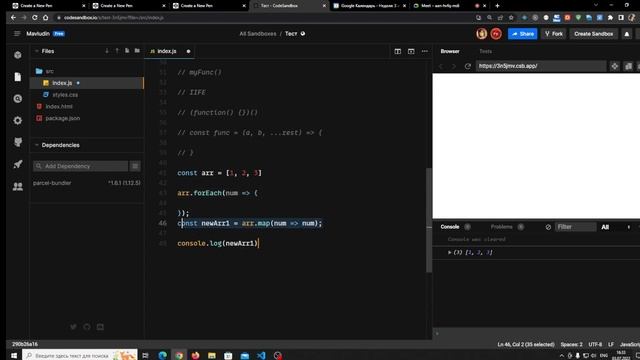Go forward in the preview browser
Image resolution: width=640 pixels, height=360 pixels.
coord(453,66)
